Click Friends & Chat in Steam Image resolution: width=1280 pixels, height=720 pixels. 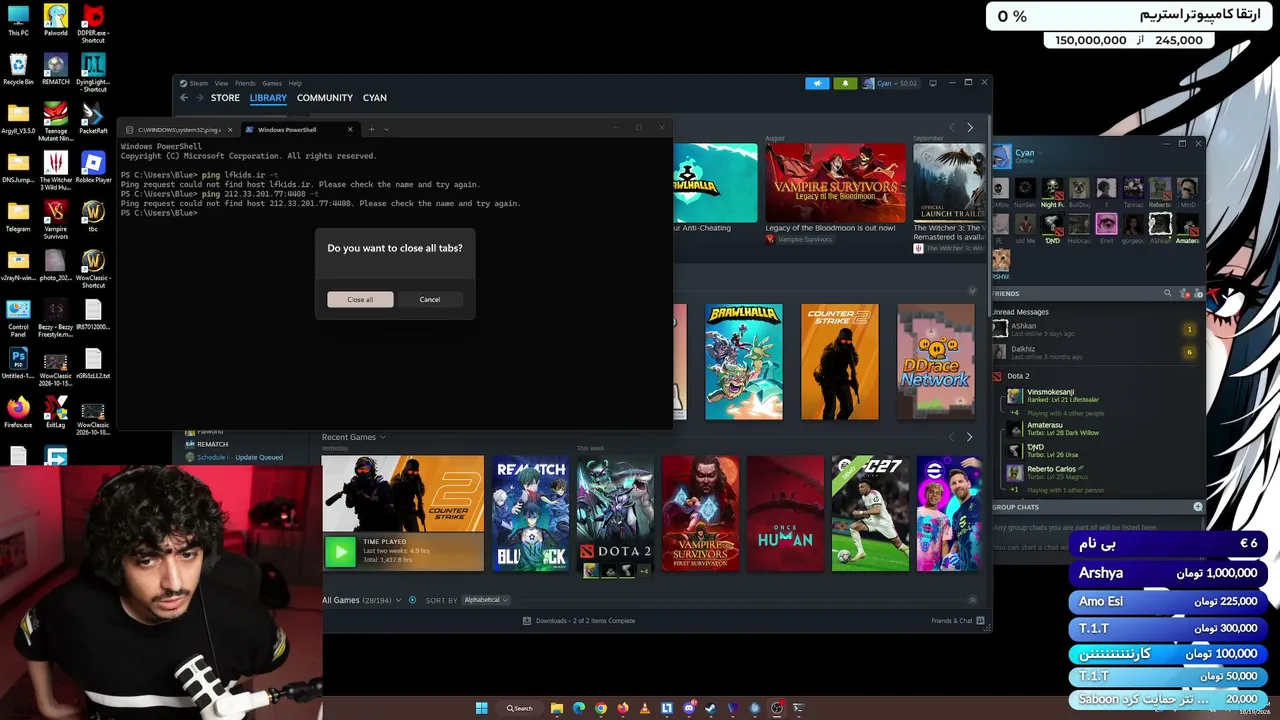coord(957,621)
